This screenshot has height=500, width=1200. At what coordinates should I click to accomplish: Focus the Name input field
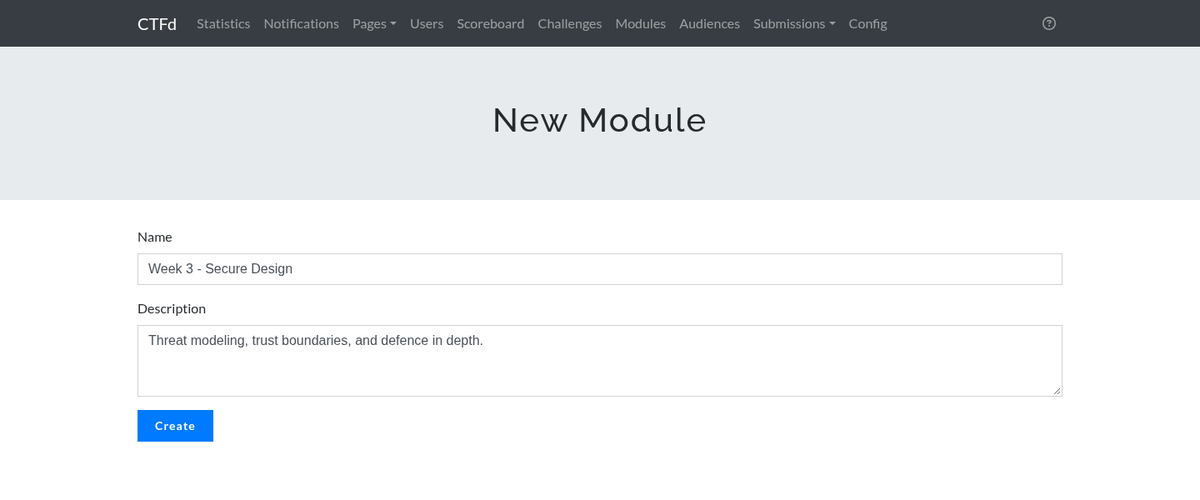coord(599,268)
